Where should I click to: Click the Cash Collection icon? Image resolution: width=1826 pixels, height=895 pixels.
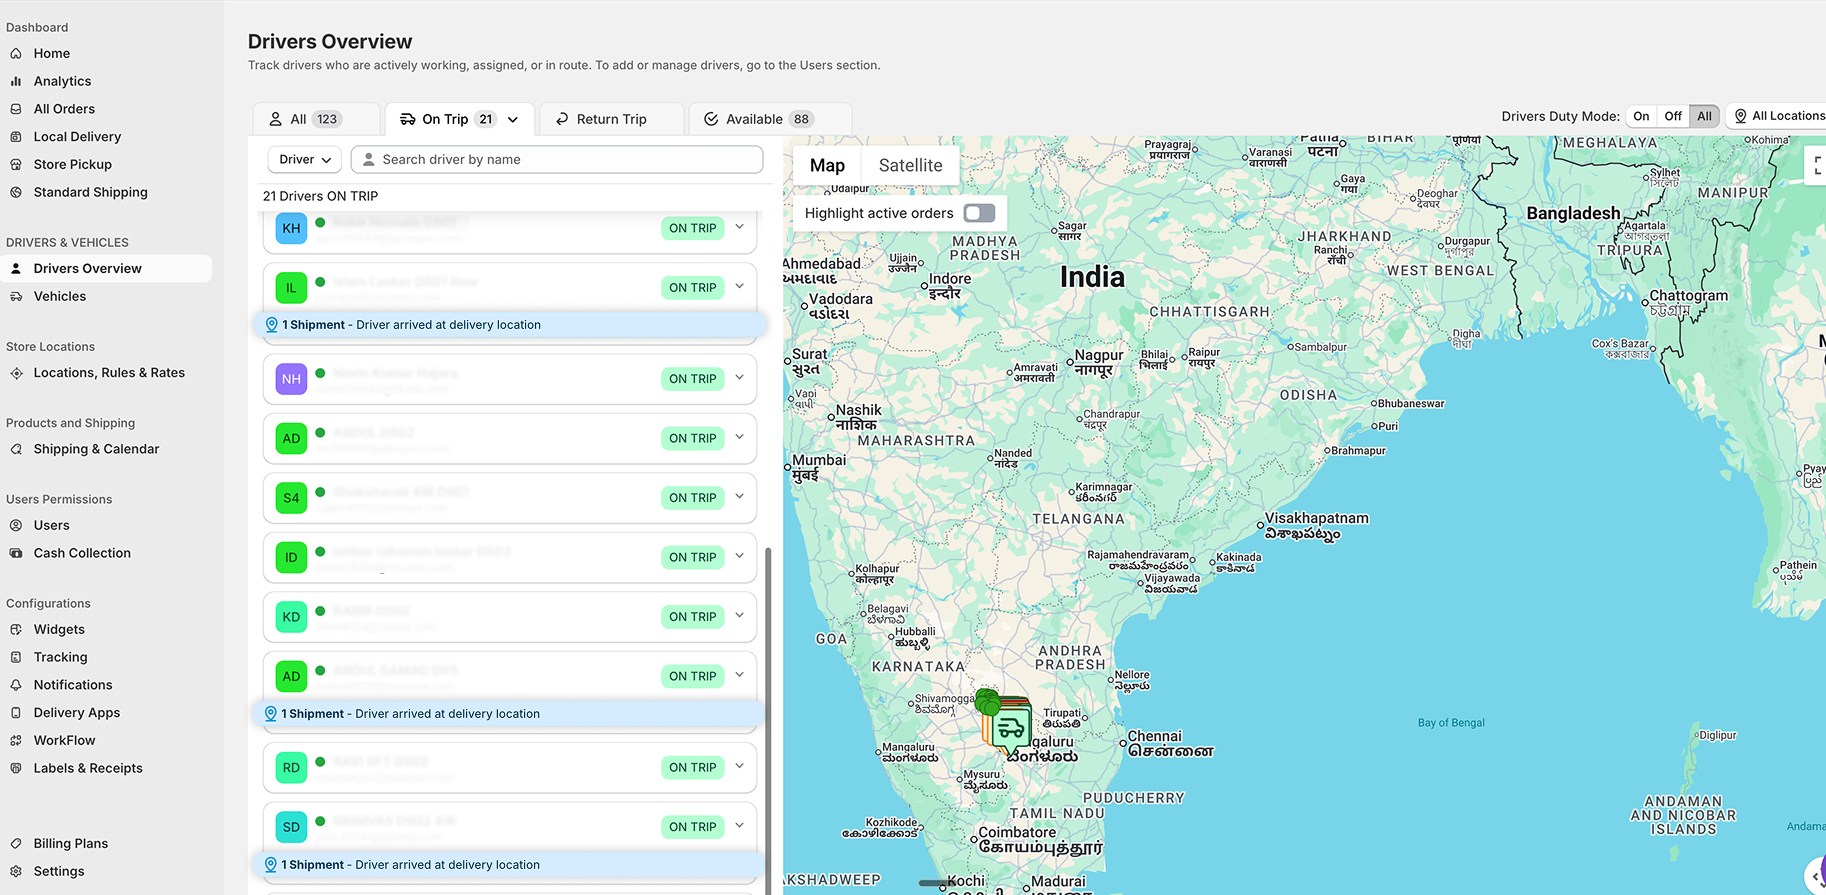(x=16, y=553)
